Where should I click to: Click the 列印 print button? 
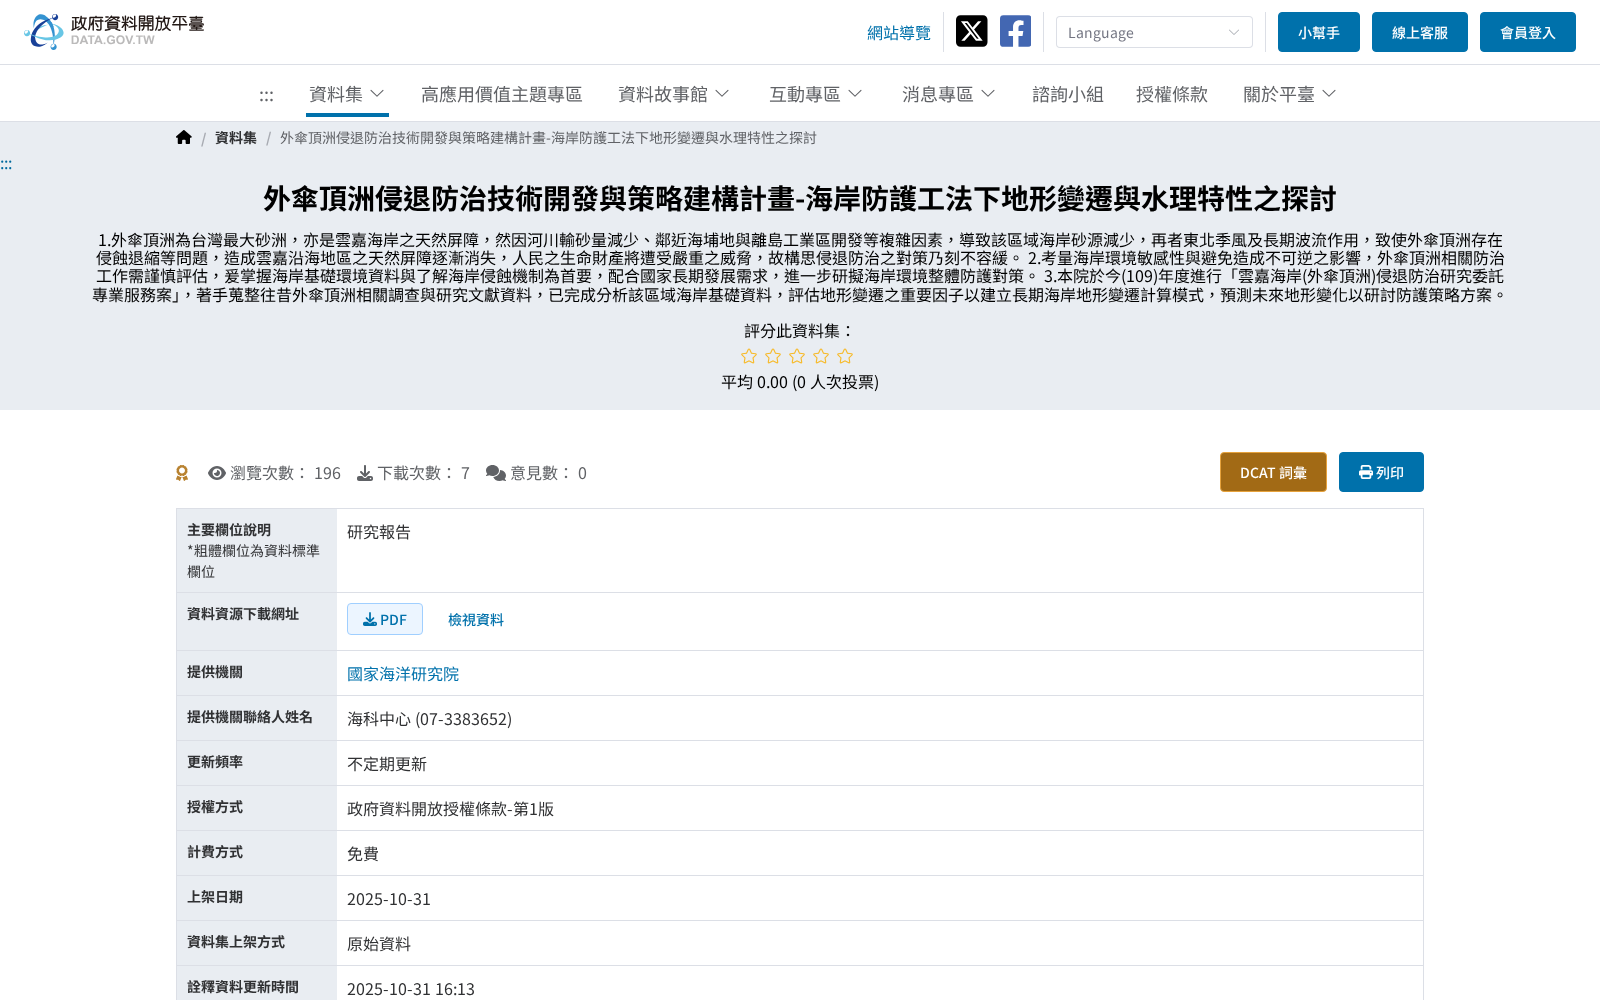coord(1381,472)
